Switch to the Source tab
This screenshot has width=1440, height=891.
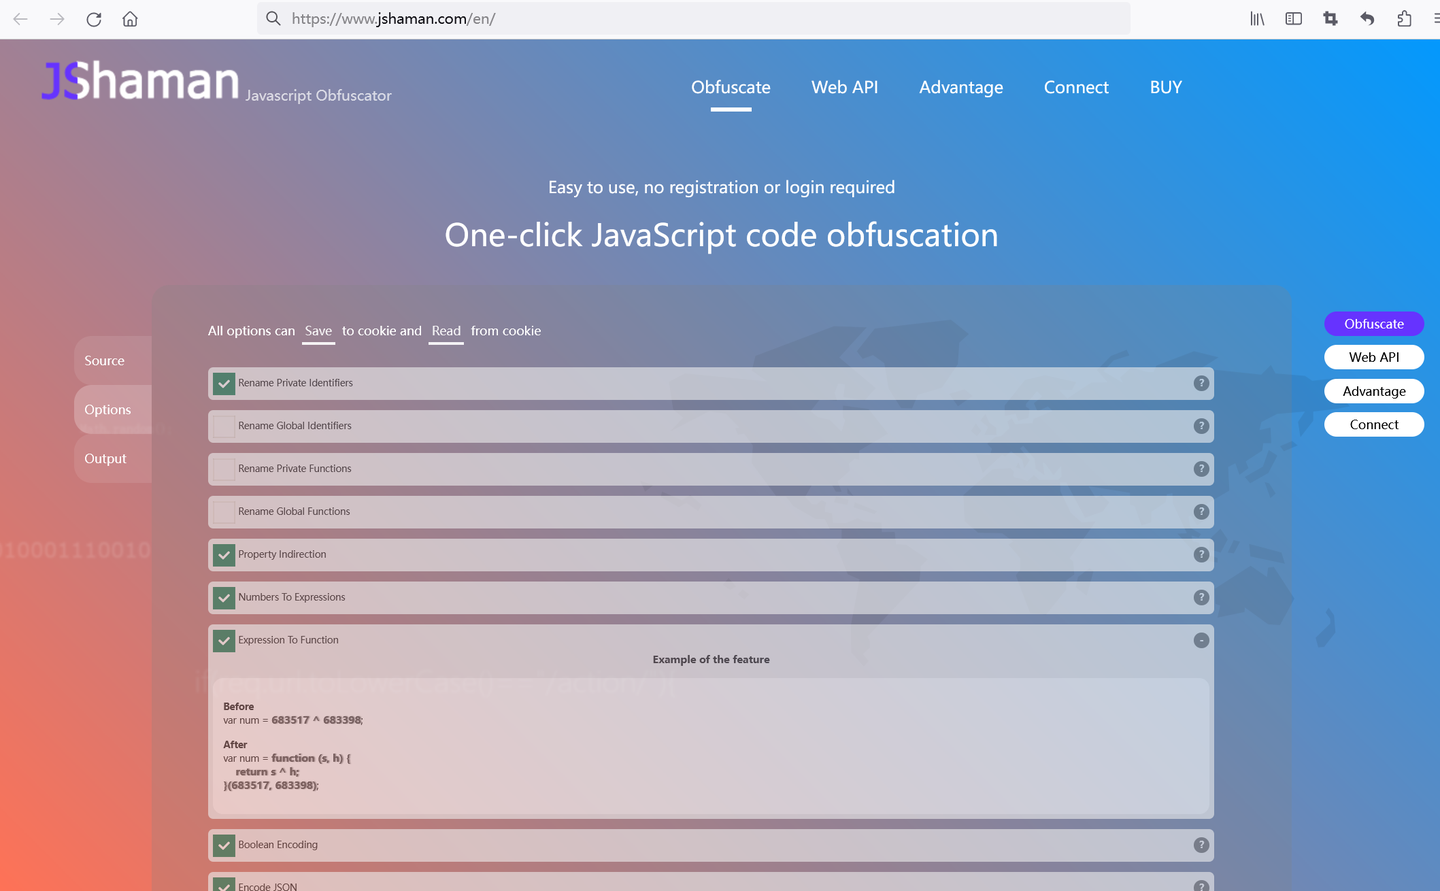coord(103,360)
